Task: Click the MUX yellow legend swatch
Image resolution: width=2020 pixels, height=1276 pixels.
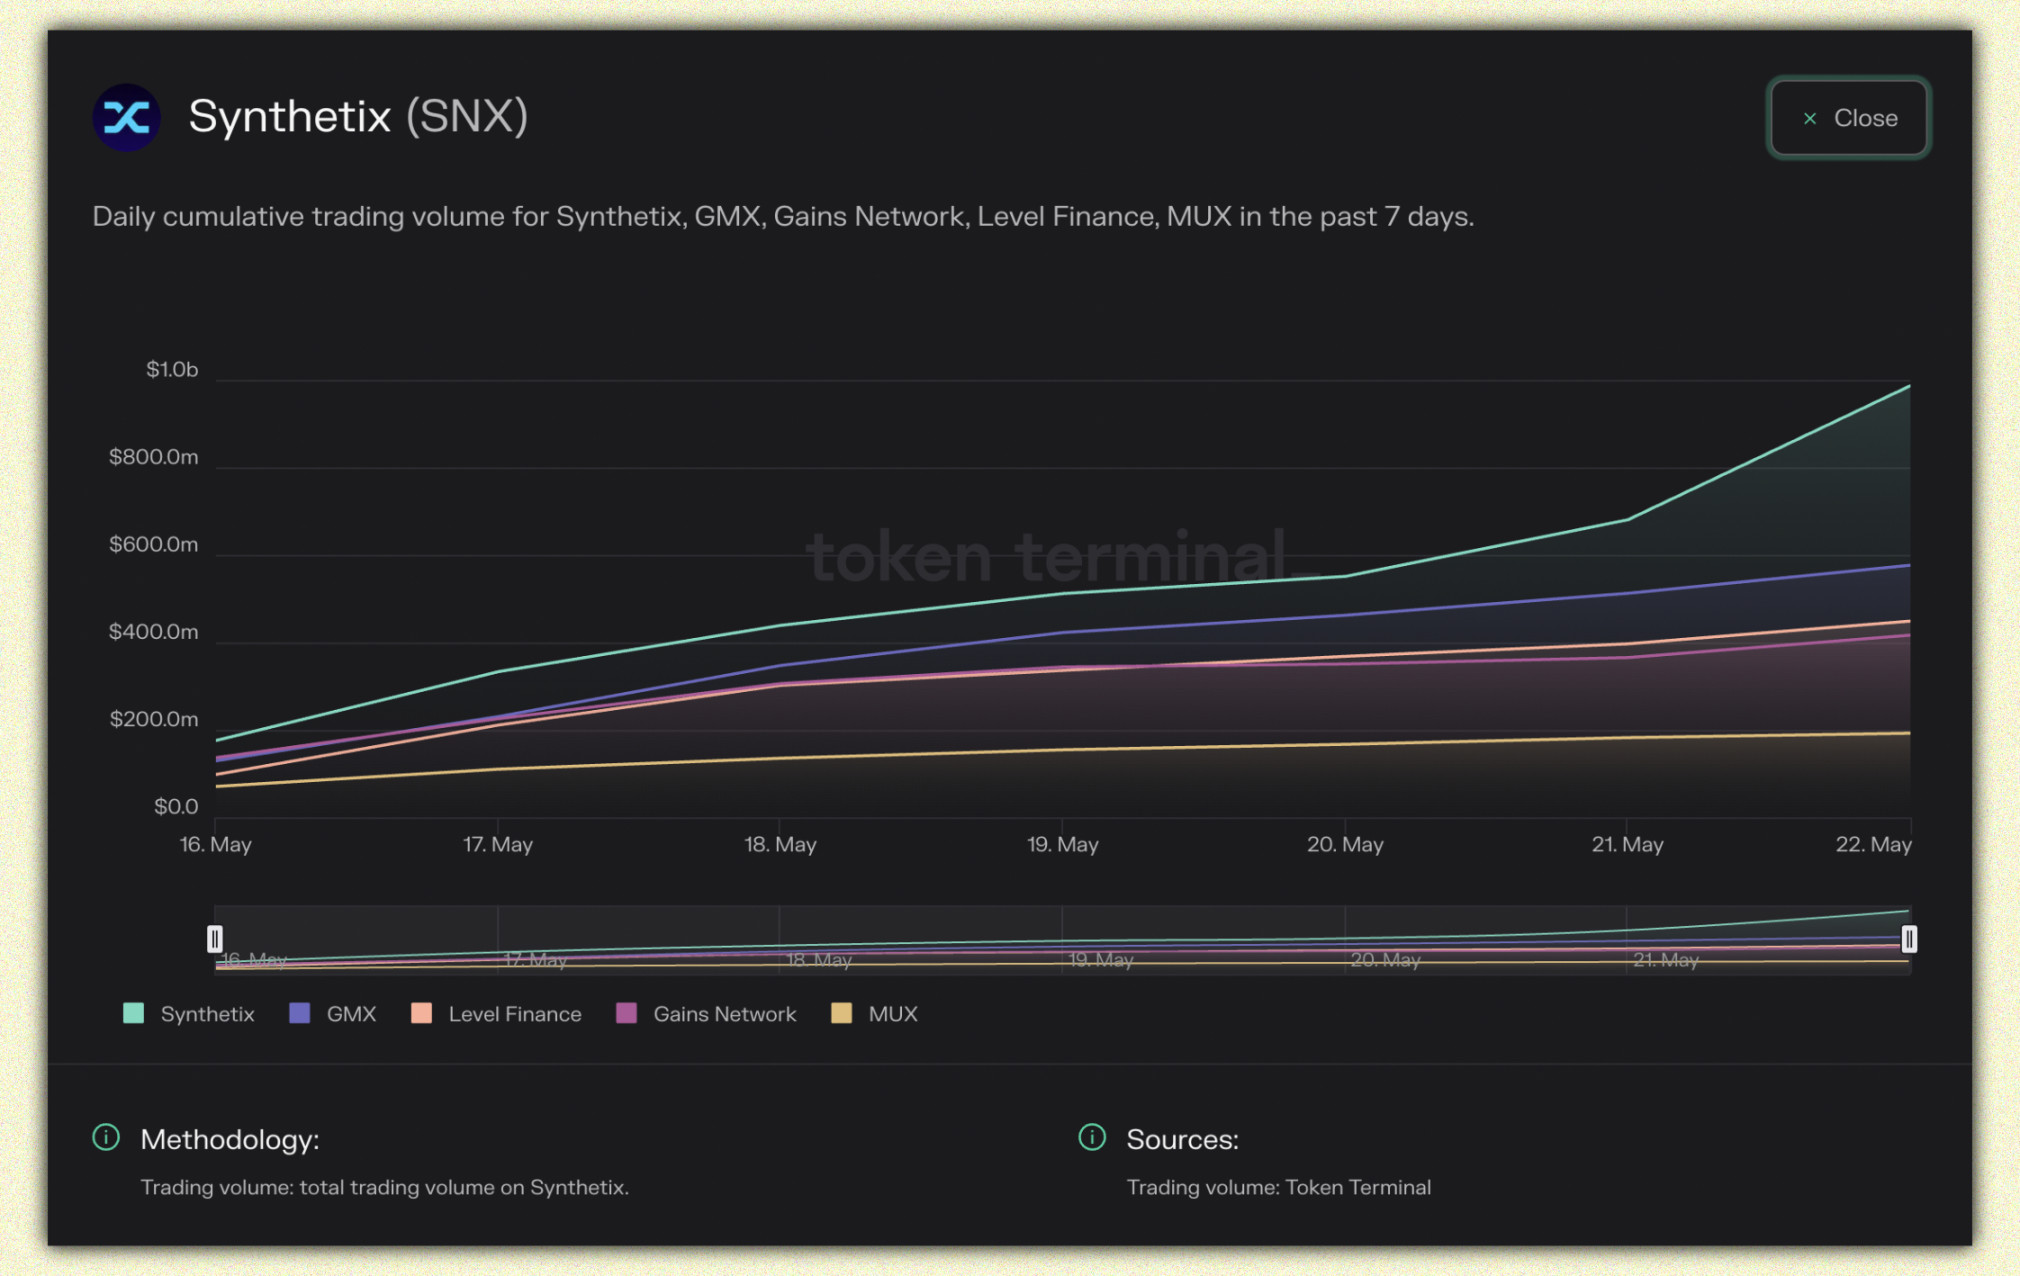Action: click(841, 1013)
